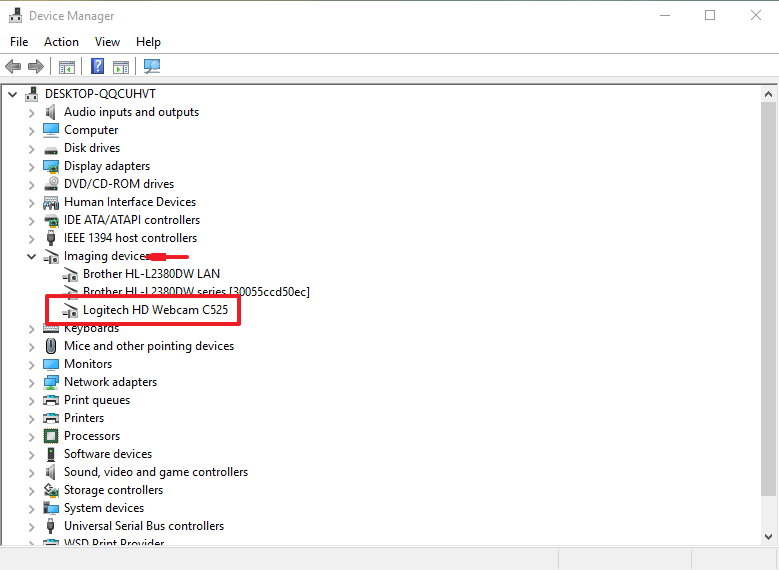Click Scan for hardware changes toolbar icon
Image resolution: width=779 pixels, height=570 pixels.
pos(152,66)
